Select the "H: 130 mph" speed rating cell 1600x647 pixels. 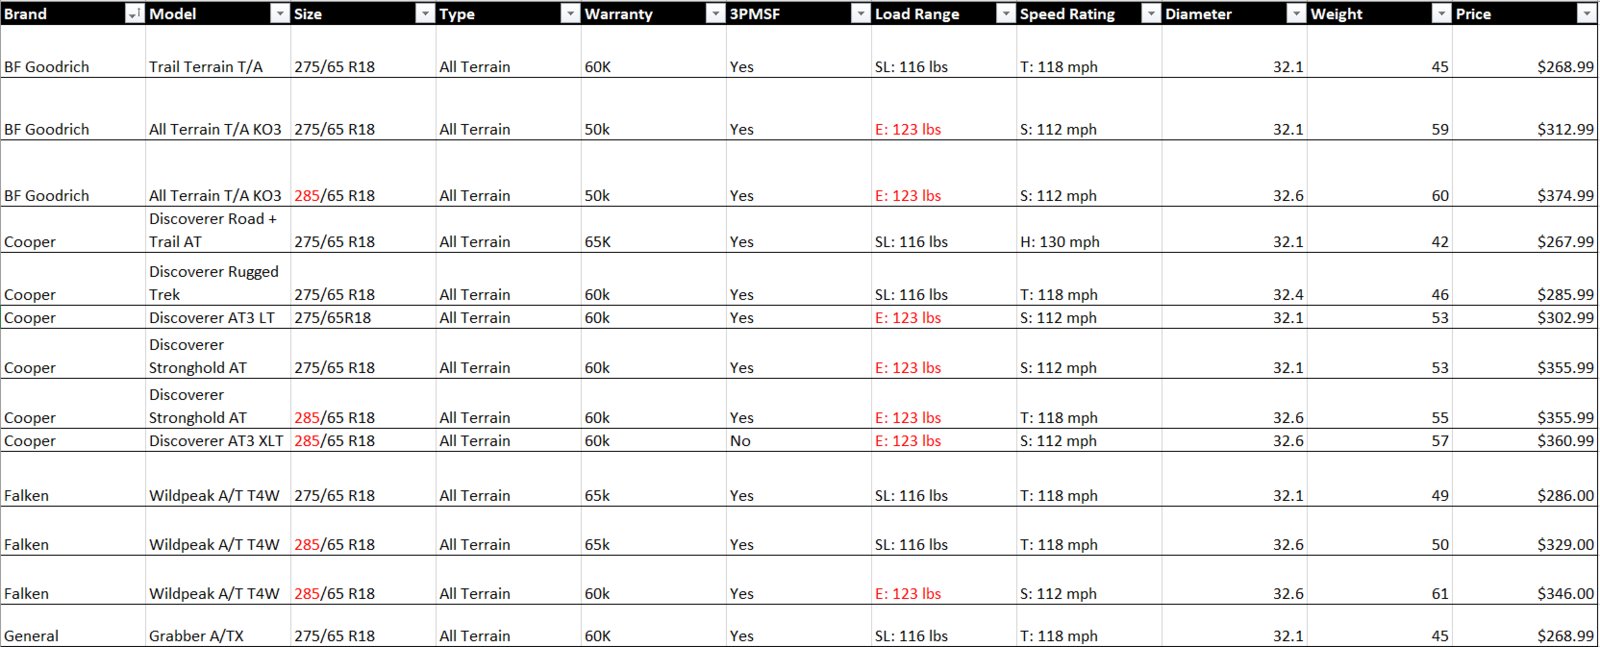(1089, 230)
